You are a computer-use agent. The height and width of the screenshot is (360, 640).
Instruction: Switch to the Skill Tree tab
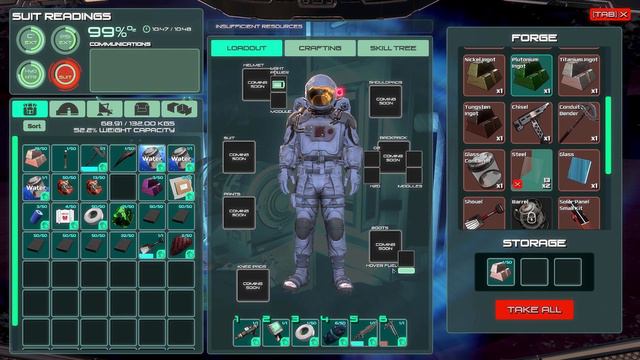tap(393, 48)
